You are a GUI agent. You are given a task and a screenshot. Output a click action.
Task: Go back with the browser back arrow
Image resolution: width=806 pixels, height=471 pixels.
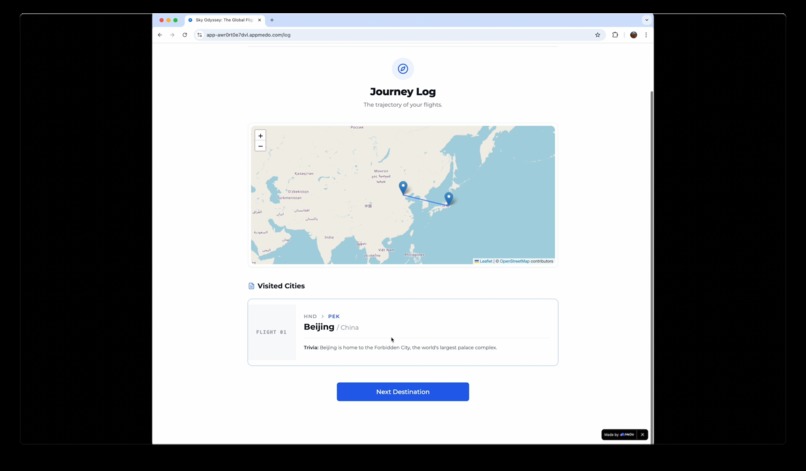point(160,35)
